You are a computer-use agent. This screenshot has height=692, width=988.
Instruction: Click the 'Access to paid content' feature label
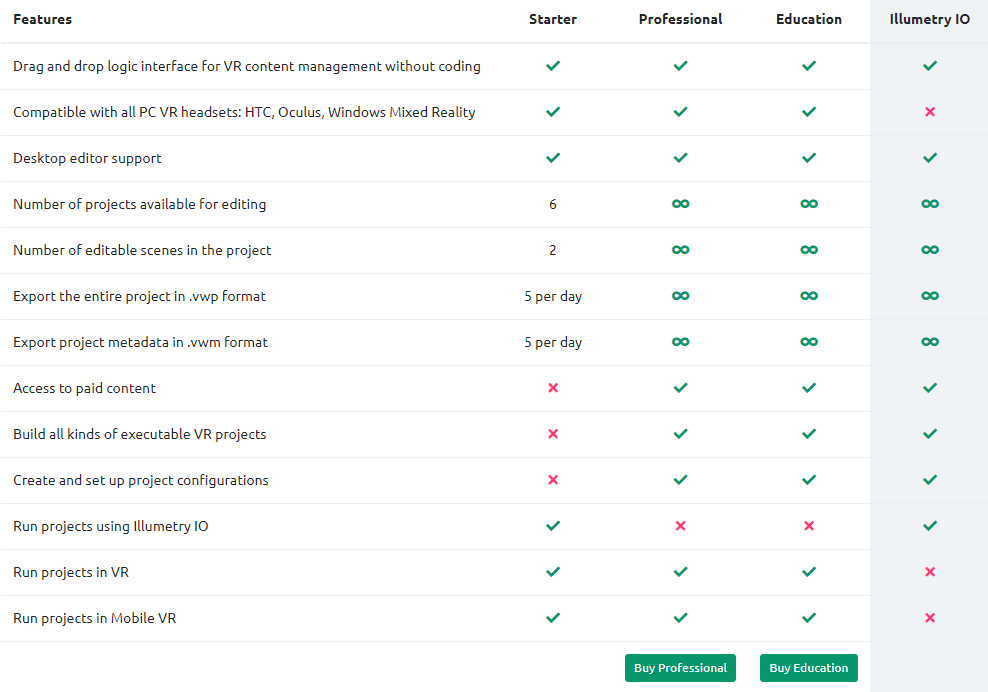(84, 388)
